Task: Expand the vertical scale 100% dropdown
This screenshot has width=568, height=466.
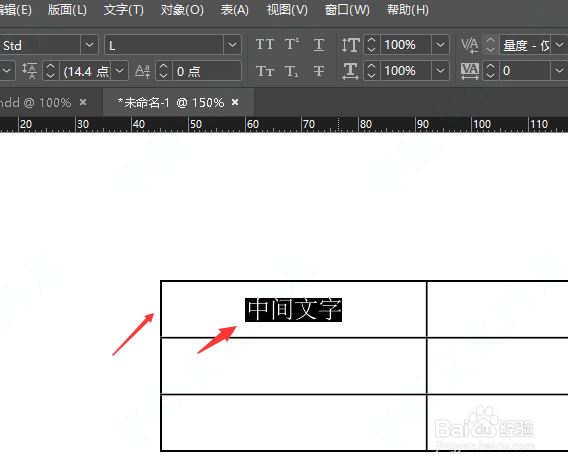Action: pos(440,45)
